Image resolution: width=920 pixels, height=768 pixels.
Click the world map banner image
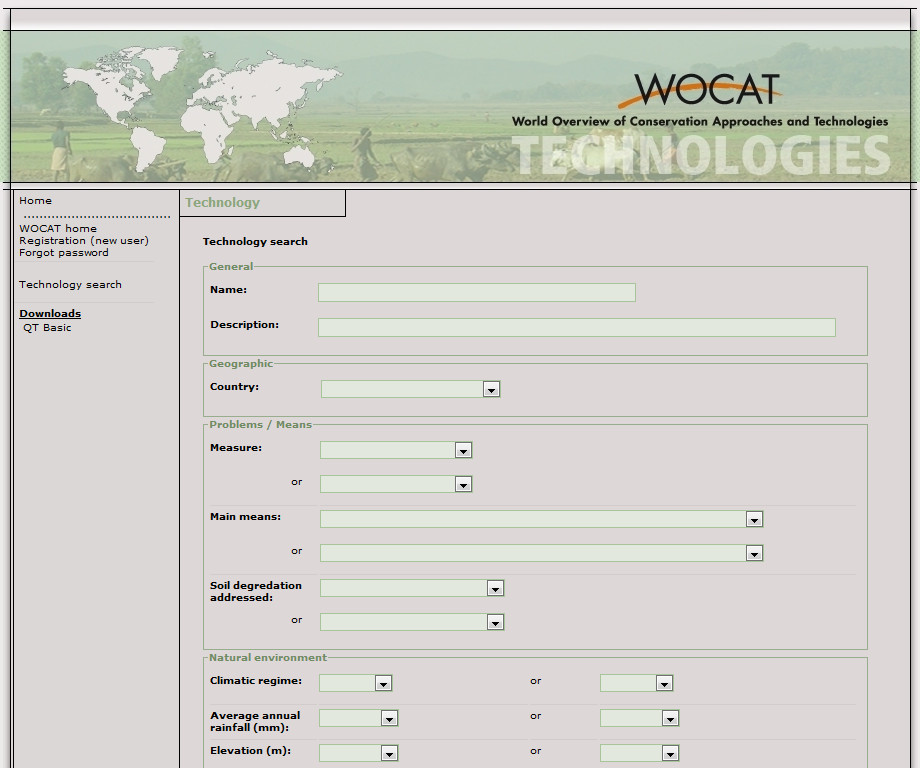tap(215, 107)
